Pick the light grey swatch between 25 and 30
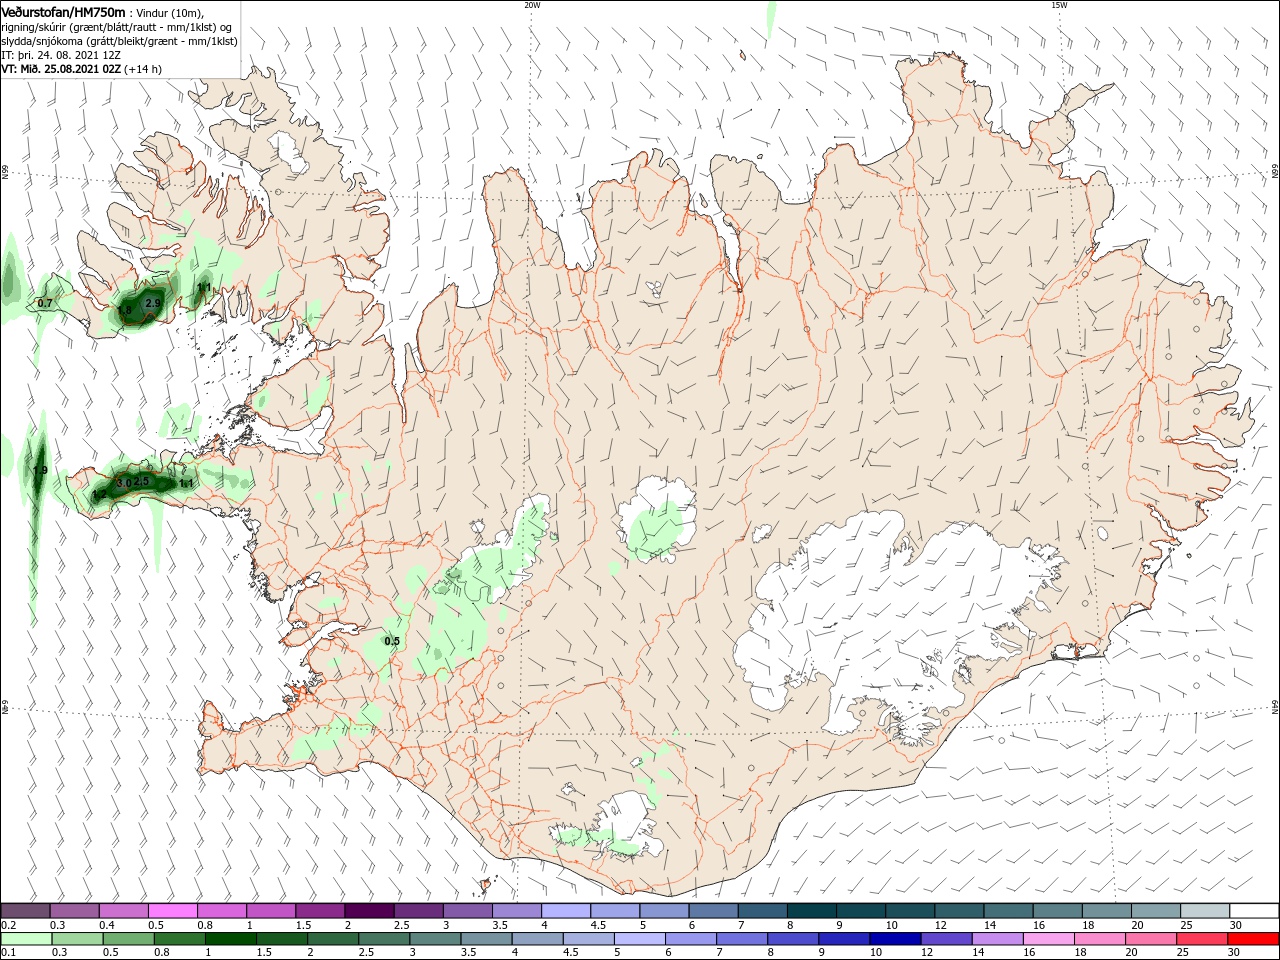1280x960 pixels. tap(1204, 911)
